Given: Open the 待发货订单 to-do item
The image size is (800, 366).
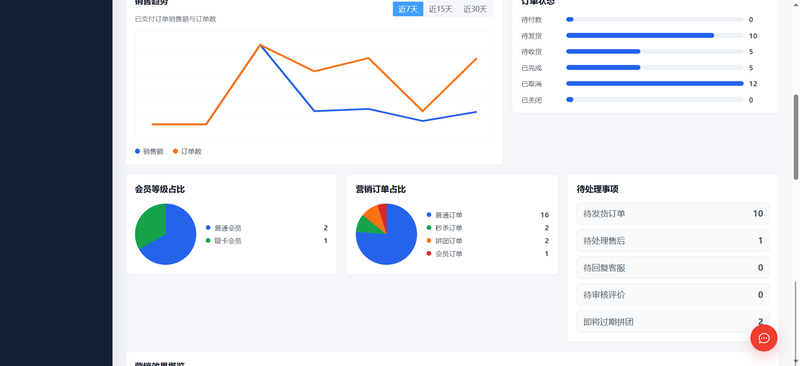Looking at the screenshot, I should tap(673, 213).
